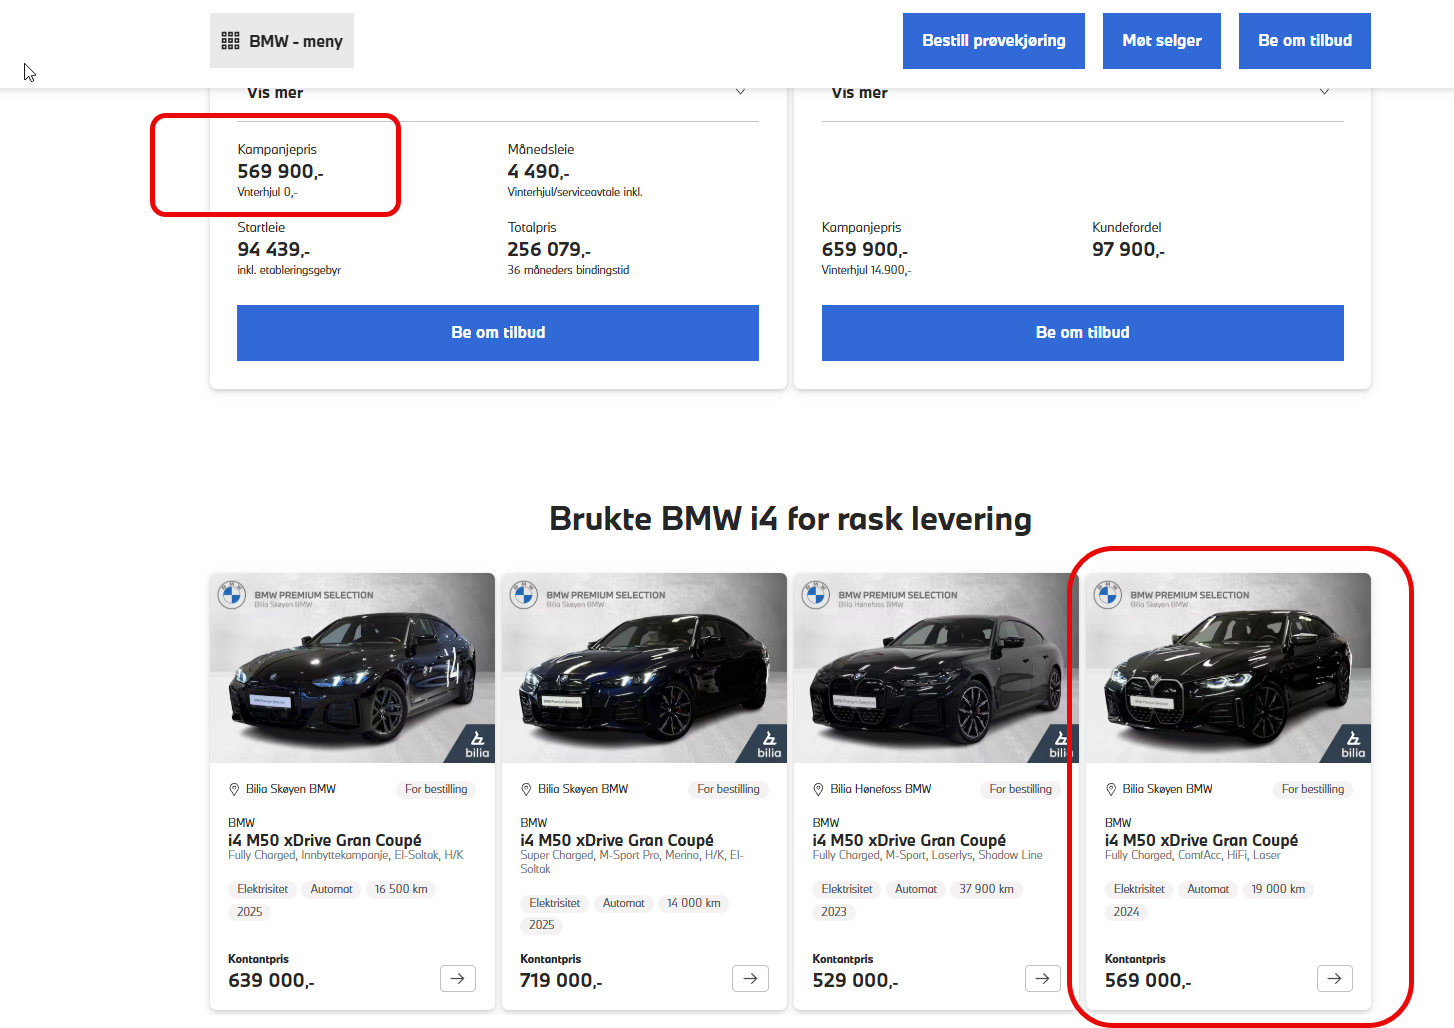Expand right Vis mer chevron
The height and width of the screenshot is (1028, 1454).
[1324, 92]
